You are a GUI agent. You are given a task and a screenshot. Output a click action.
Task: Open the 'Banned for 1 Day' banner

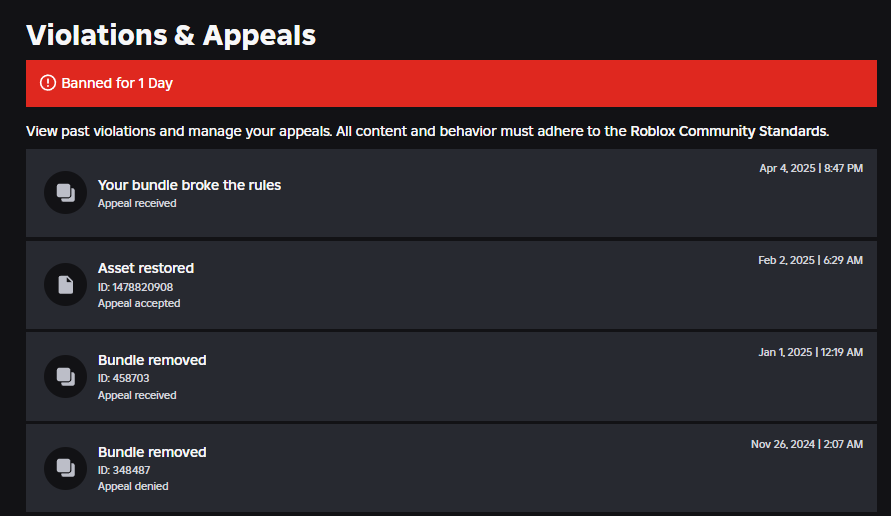pyautogui.click(x=451, y=84)
